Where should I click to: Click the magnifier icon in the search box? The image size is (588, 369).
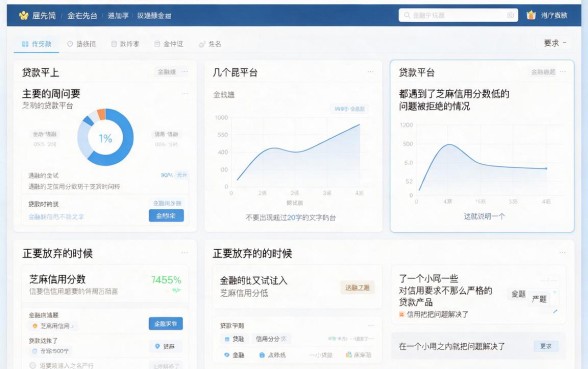(x=407, y=15)
